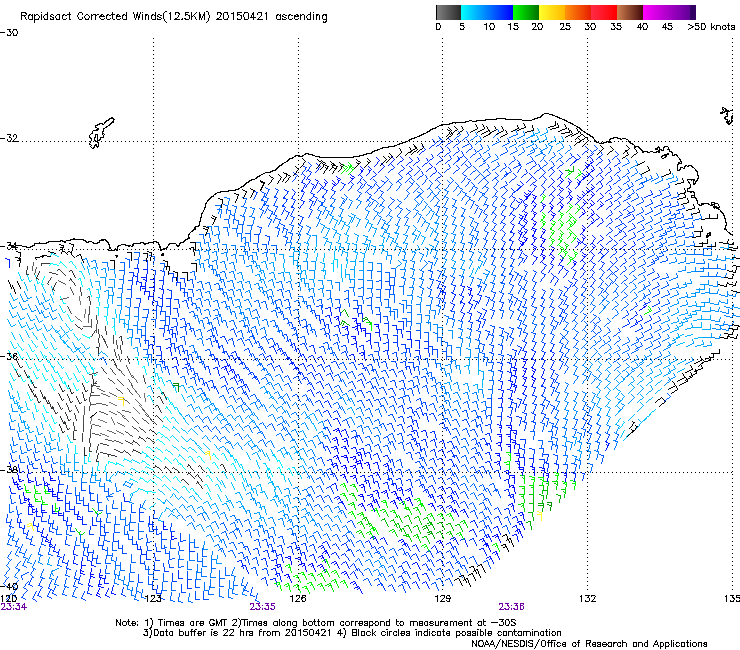Click the purple '23:35' time stamp
This screenshot has width=740, height=650.
point(262,607)
